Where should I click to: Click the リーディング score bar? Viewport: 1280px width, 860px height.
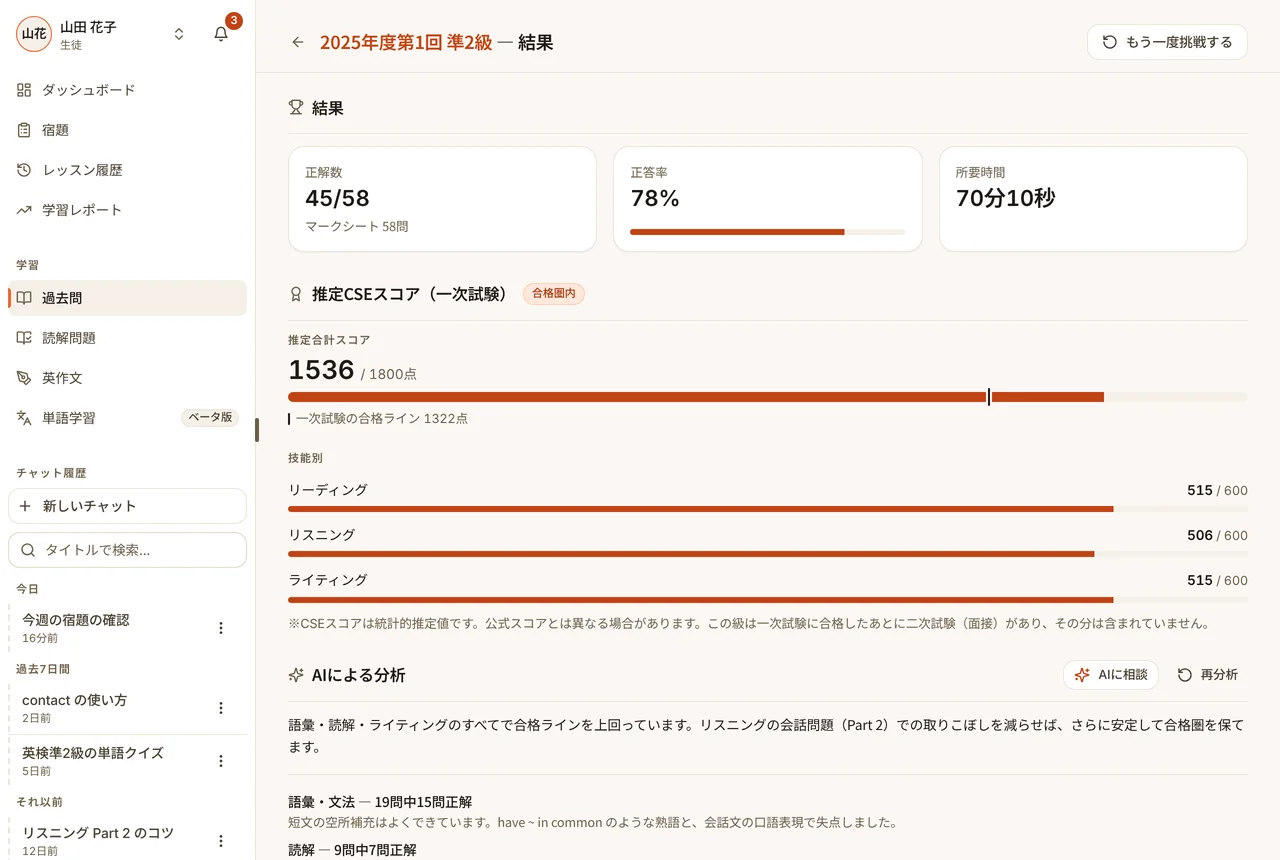pyautogui.click(x=768, y=509)
